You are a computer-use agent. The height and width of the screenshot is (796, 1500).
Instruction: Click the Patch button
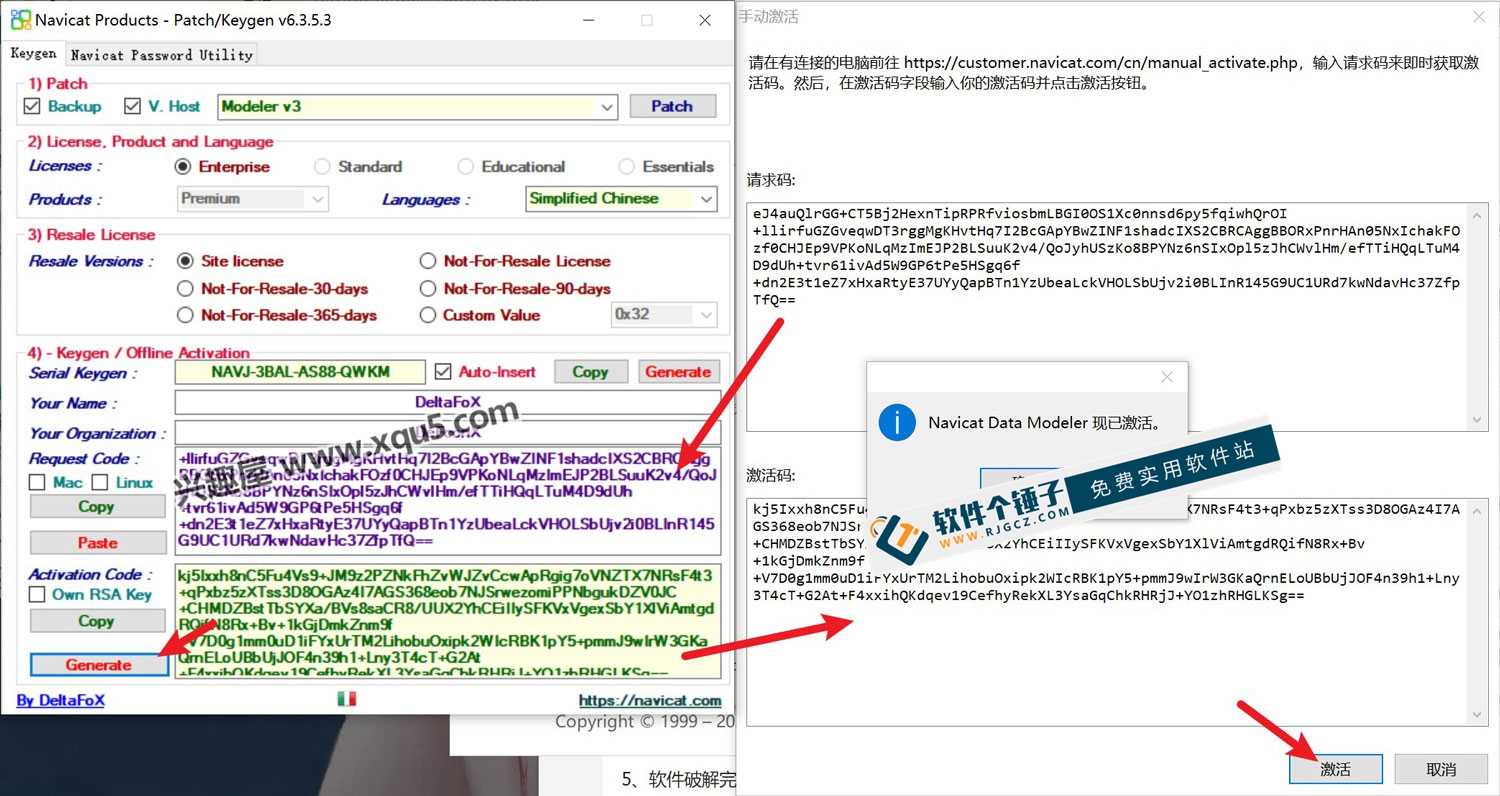672,106
